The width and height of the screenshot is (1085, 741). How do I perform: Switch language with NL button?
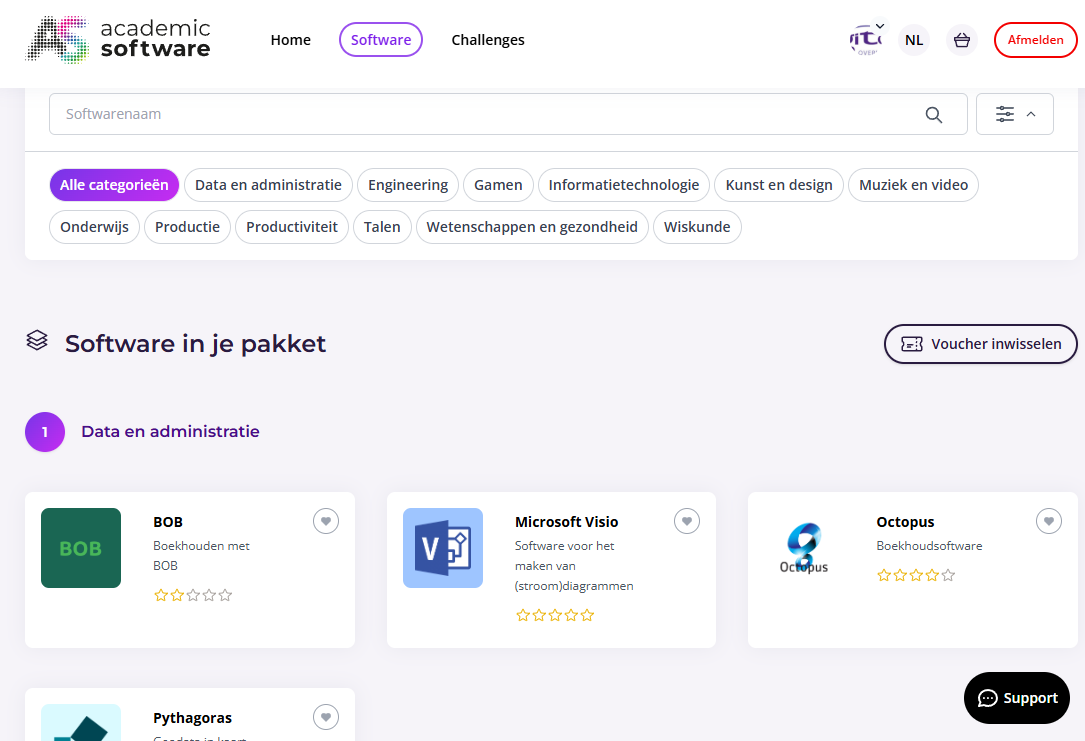914,40
